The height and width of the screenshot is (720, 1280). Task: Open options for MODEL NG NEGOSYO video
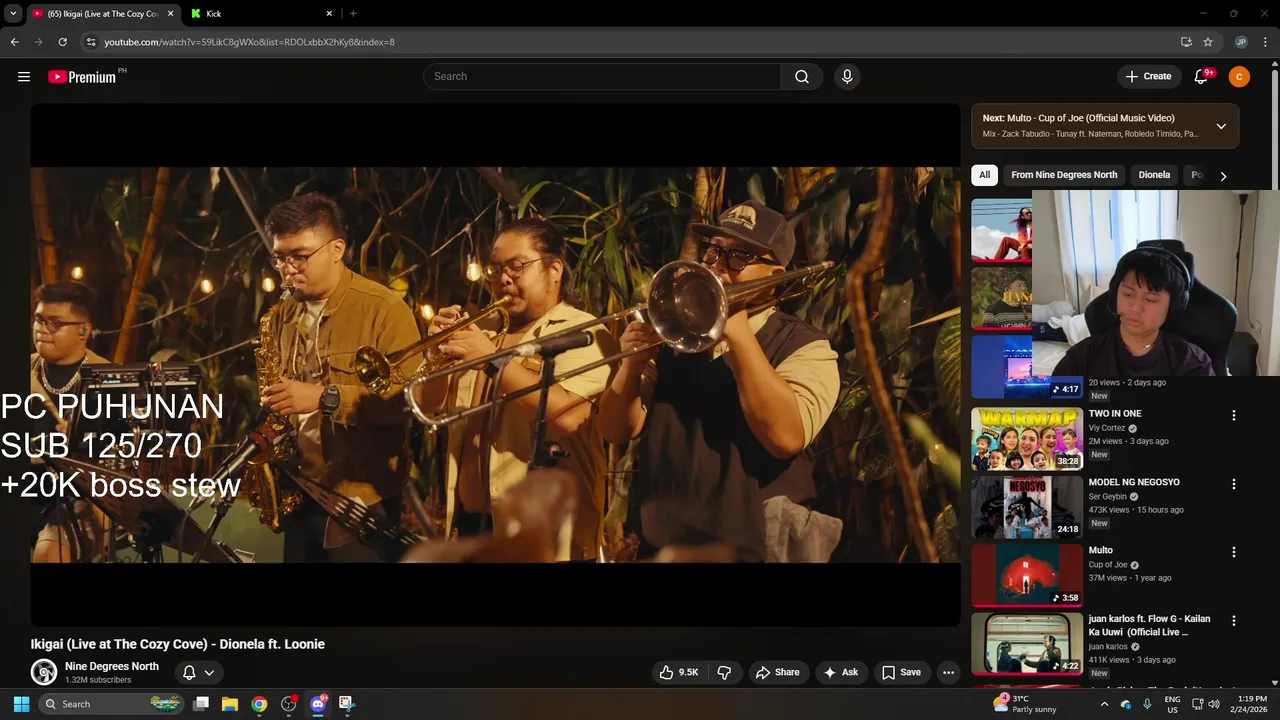click(1233, 484)
